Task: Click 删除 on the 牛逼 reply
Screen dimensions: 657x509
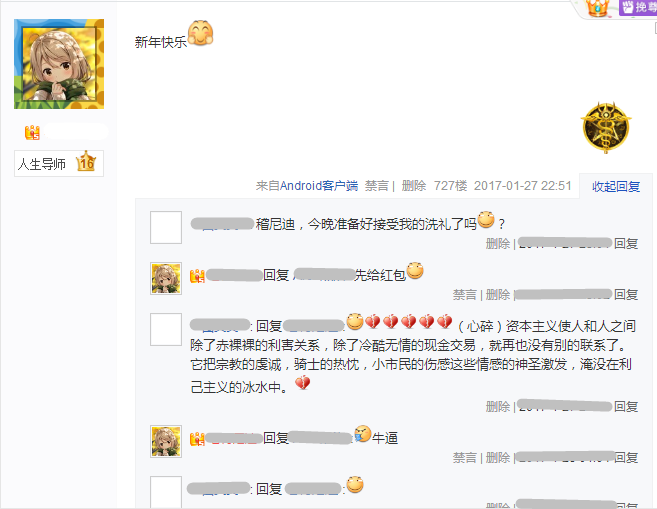Action: coord(498,457)
